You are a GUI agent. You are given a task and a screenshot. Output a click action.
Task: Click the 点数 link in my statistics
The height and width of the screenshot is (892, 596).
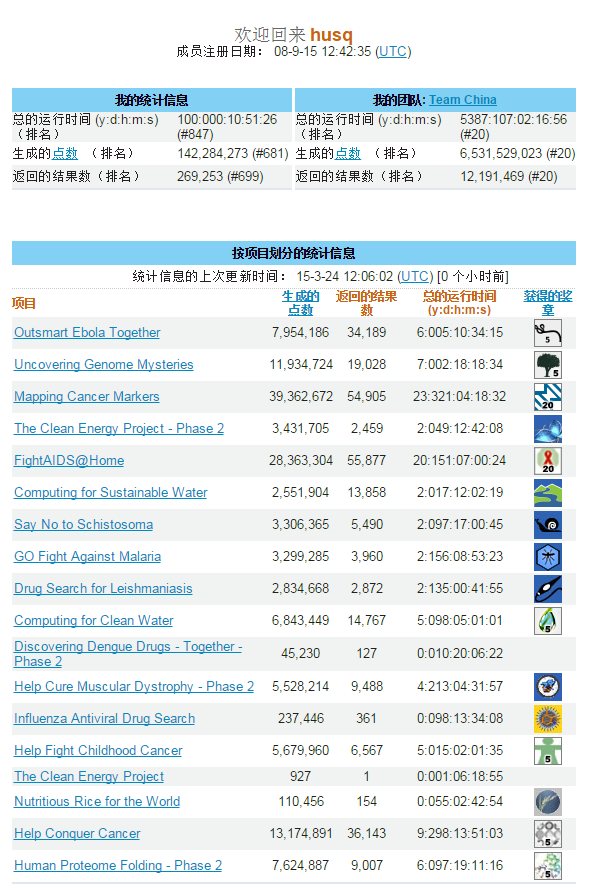click(65, 154)
